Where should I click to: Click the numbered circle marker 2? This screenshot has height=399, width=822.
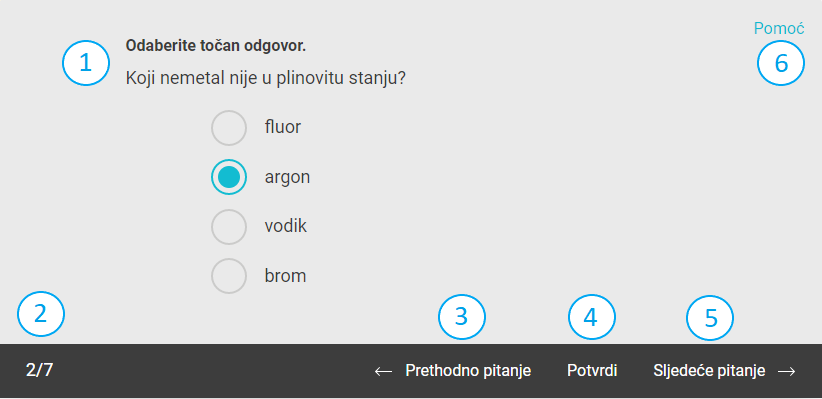(41, 314)
